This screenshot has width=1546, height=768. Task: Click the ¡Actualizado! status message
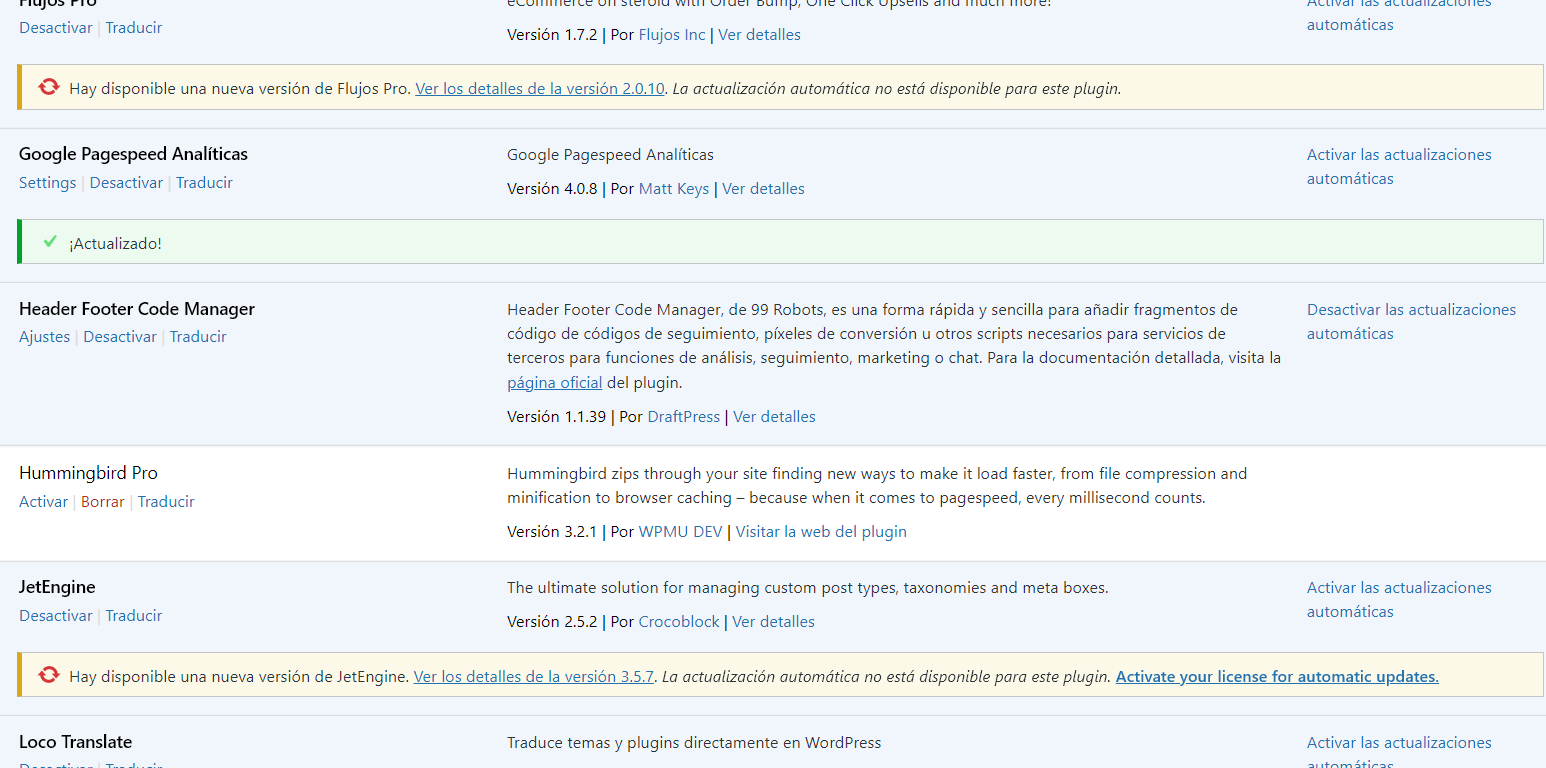(115, 243)
